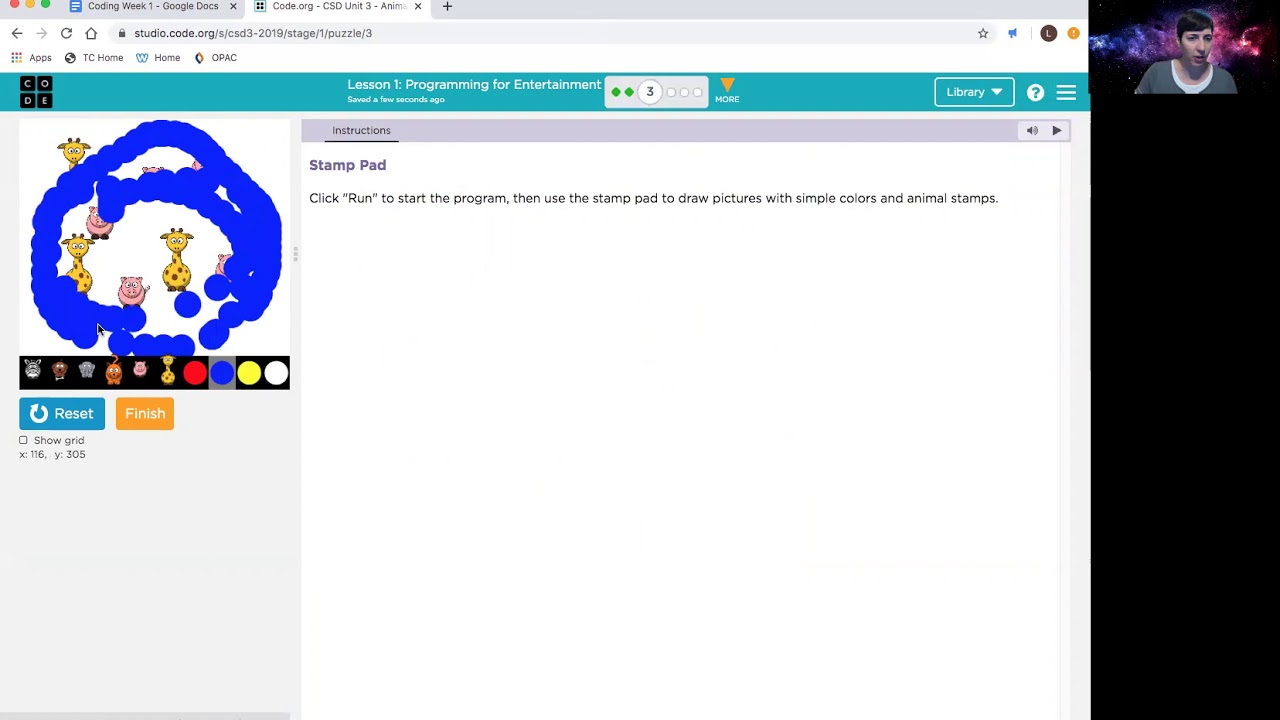Open the TC Home bookmark
Screen dimensions: 1280x720
click(94, 58)
